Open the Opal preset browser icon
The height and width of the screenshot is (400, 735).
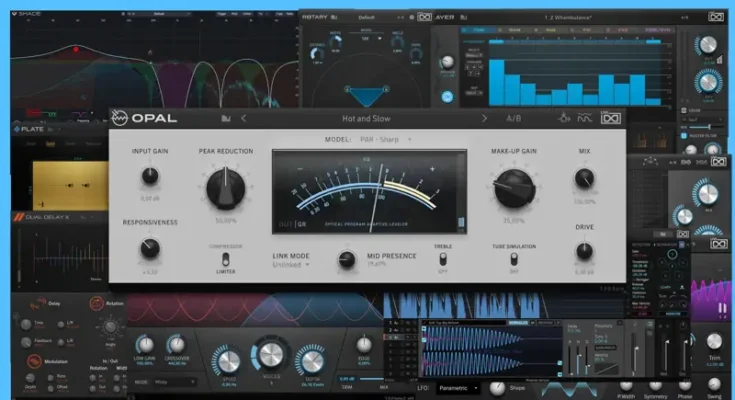tap(225, 118)
